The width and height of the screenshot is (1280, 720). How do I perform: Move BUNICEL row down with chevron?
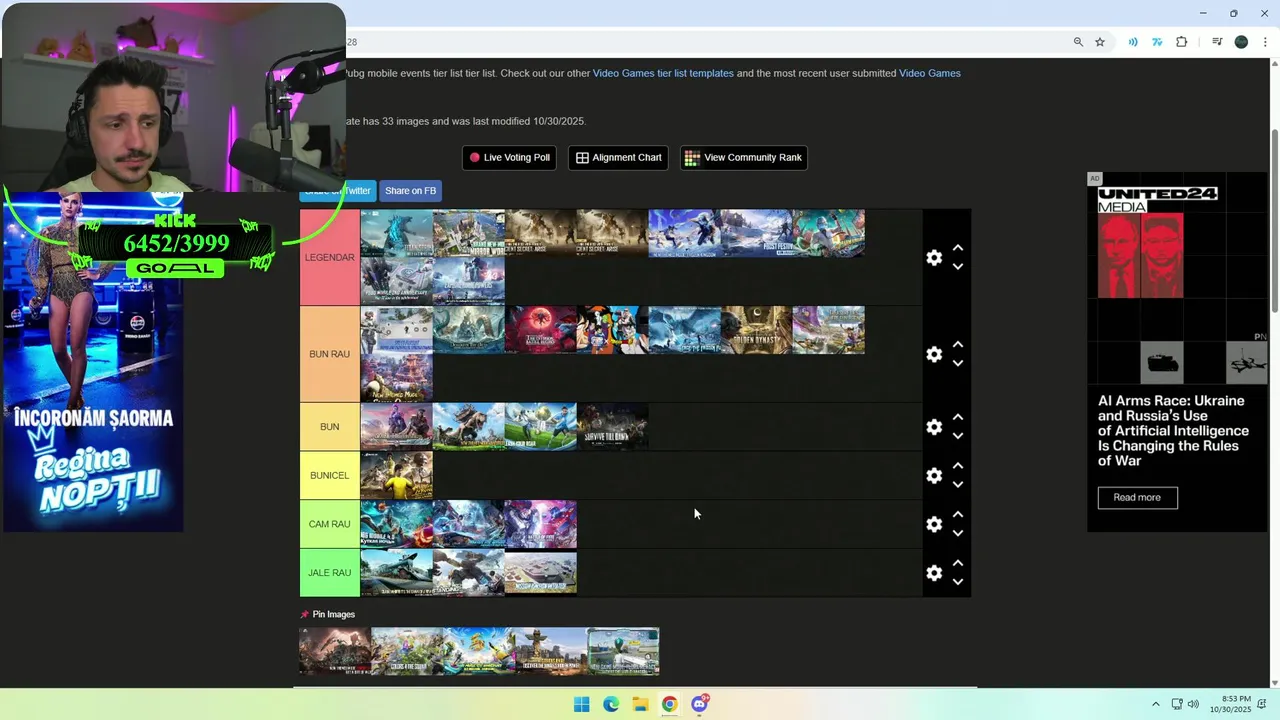coord(958,485)
